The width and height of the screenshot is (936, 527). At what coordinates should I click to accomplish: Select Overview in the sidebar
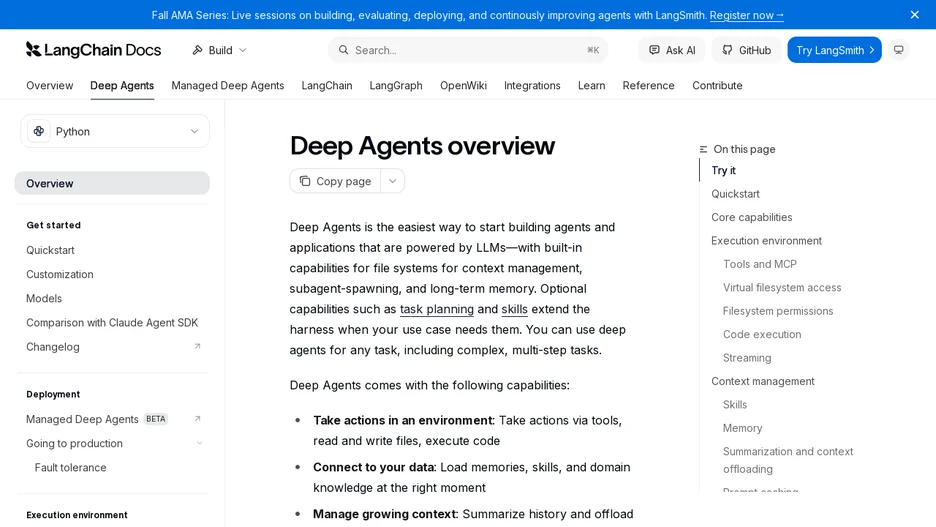pyautogui.click(x=112, y=183)
